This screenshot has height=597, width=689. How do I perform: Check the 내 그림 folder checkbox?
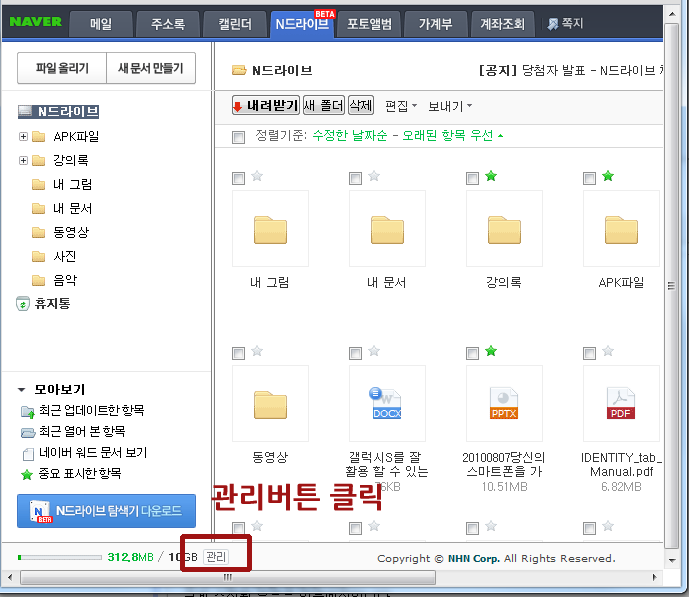tap(238, 178)
